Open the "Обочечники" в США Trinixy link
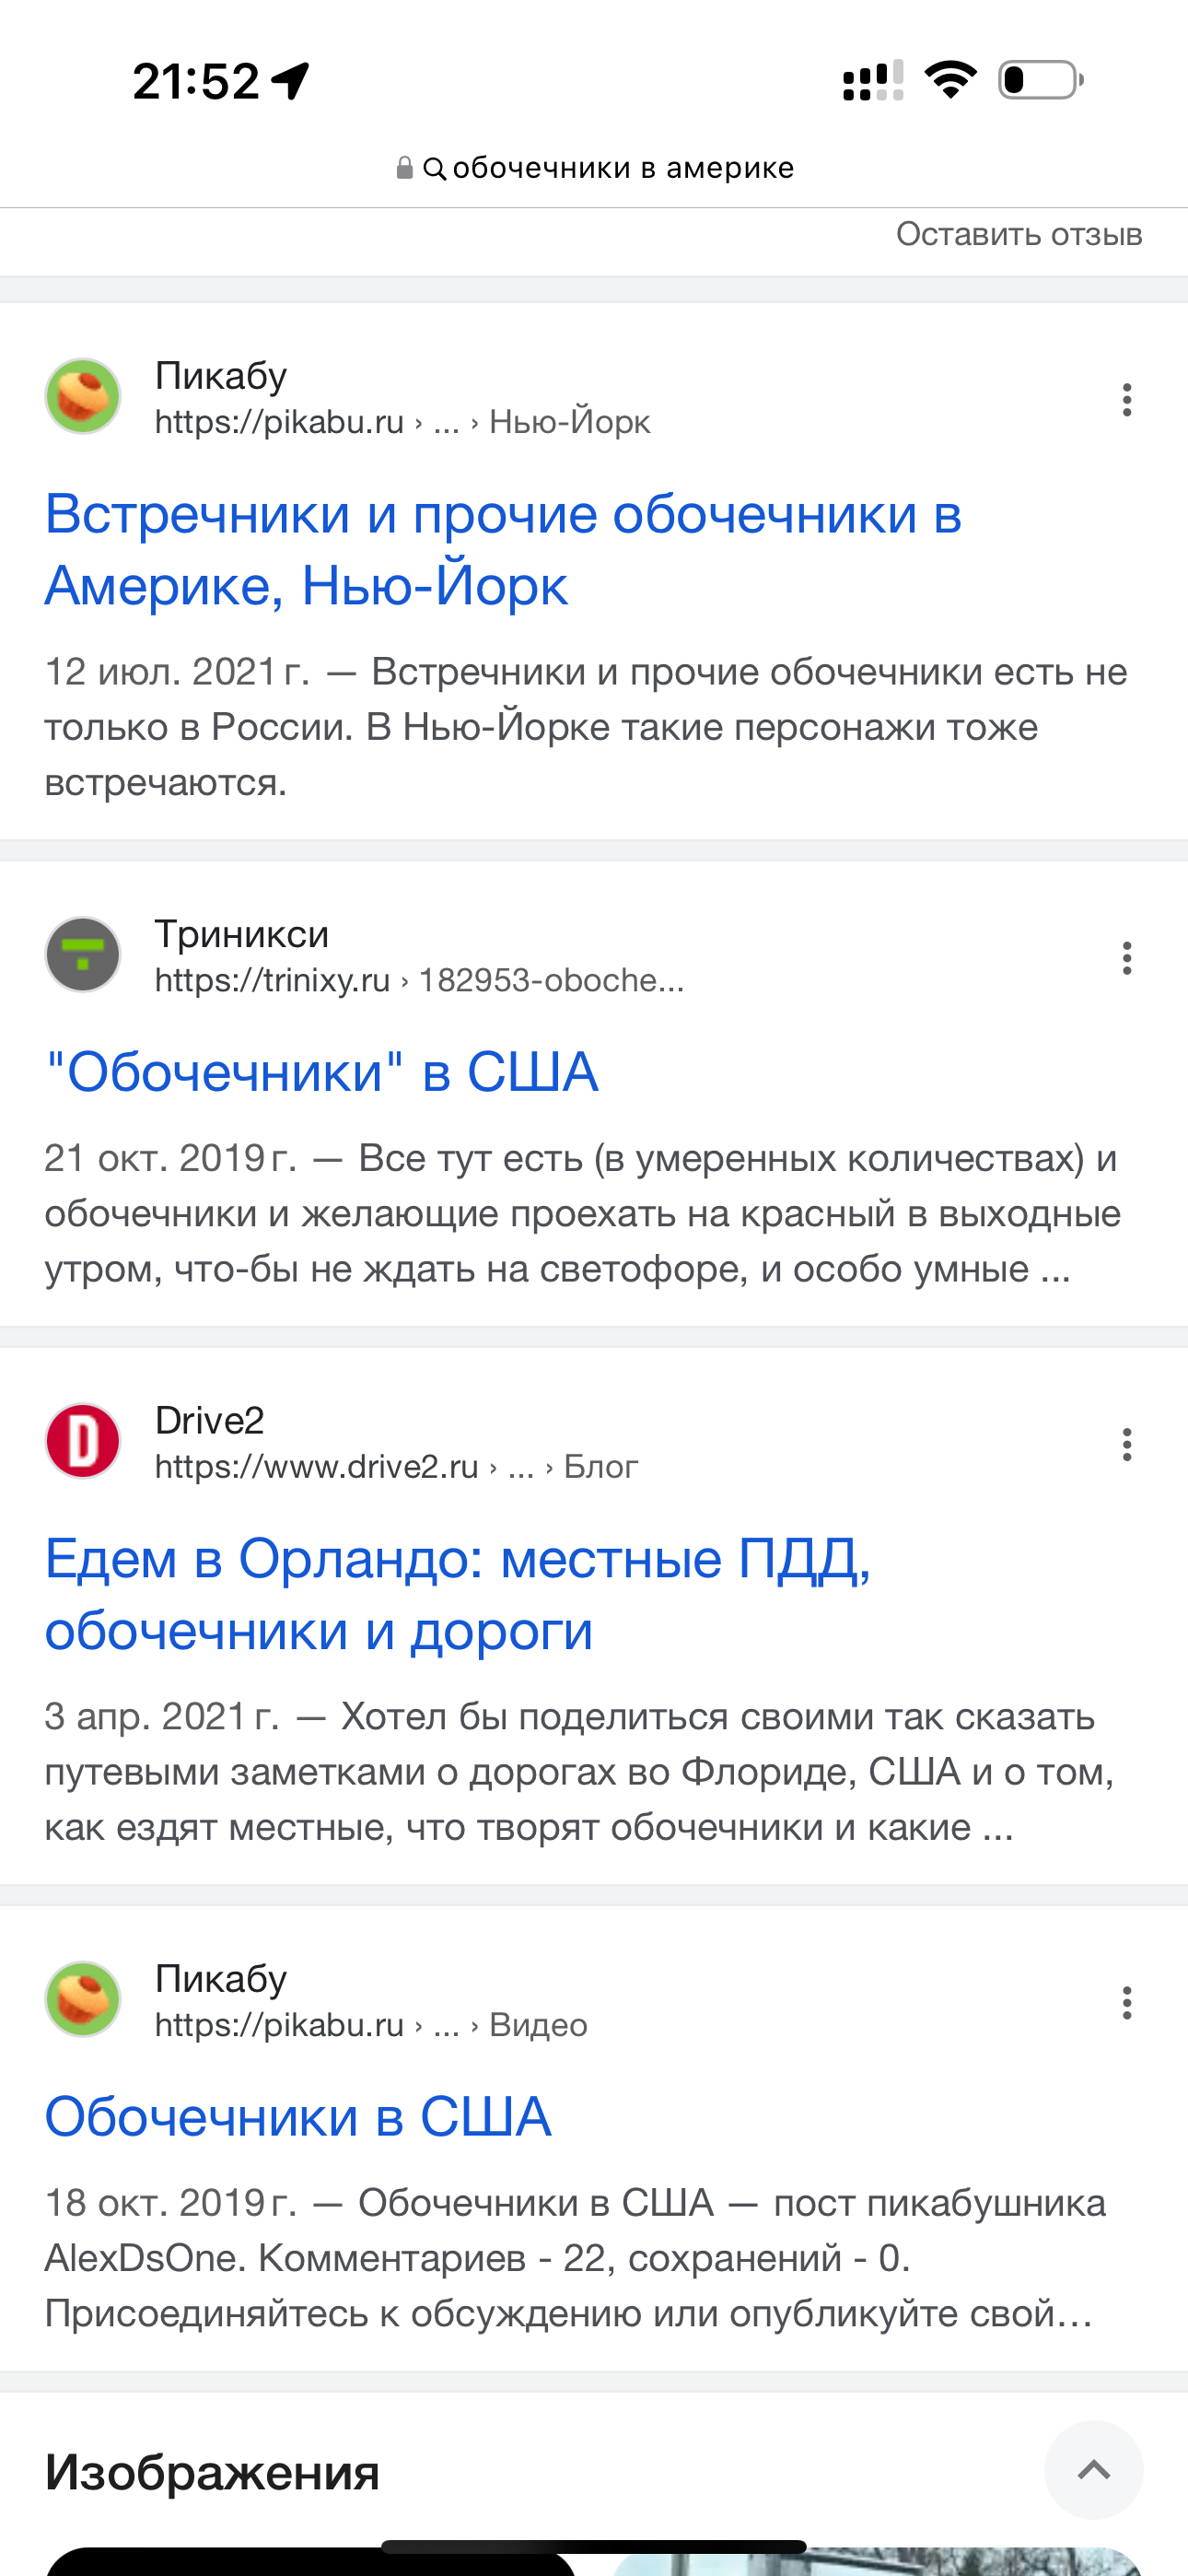Screen dimensions: 1188x2576 [322, 1072]
